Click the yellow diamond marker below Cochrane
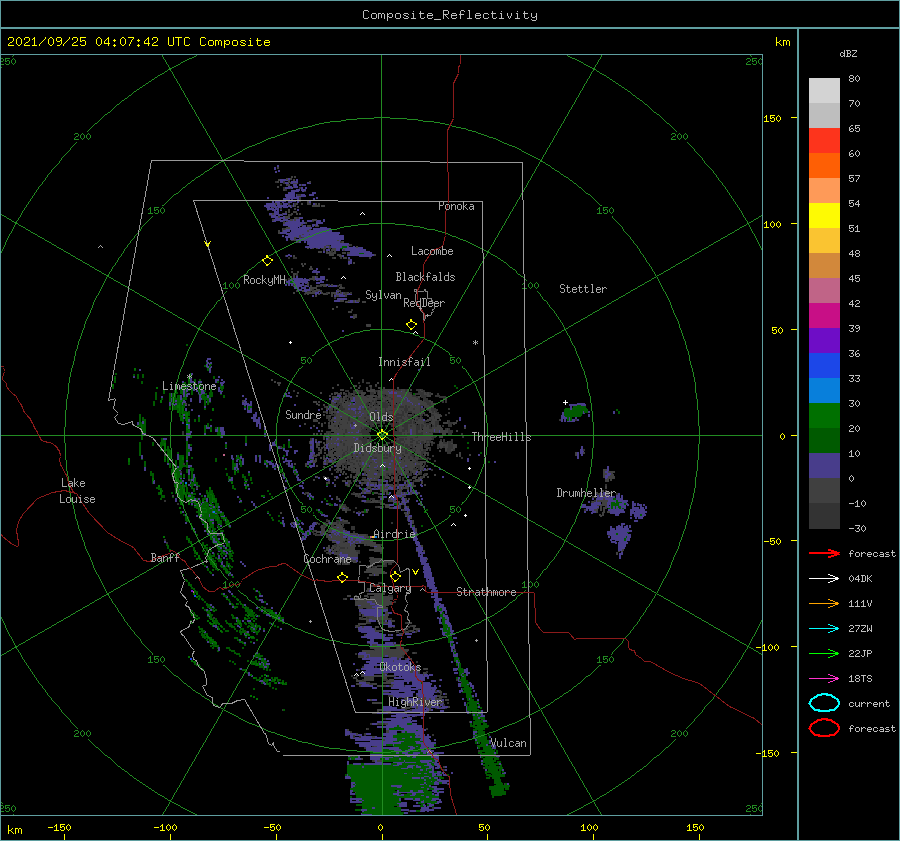 342,578
